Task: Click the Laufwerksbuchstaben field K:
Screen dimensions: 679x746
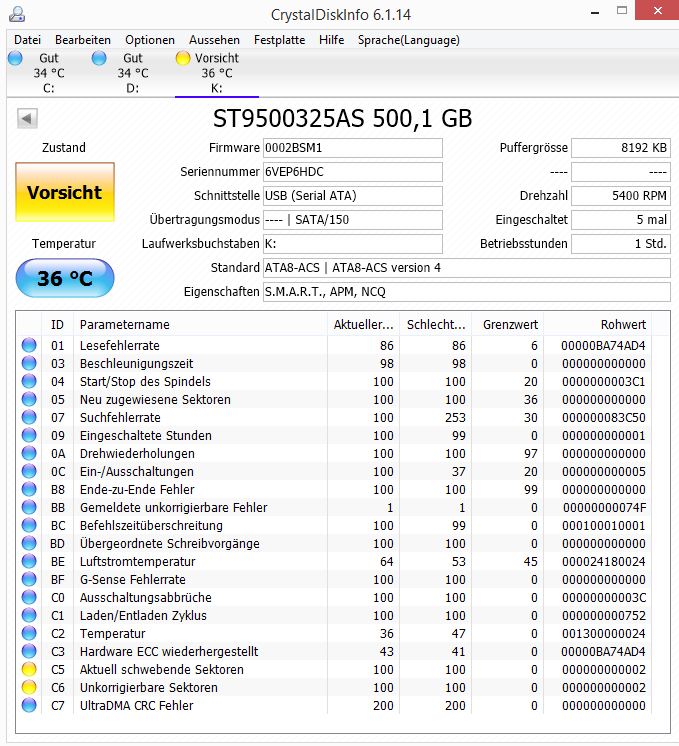Action: click(353, 244)
